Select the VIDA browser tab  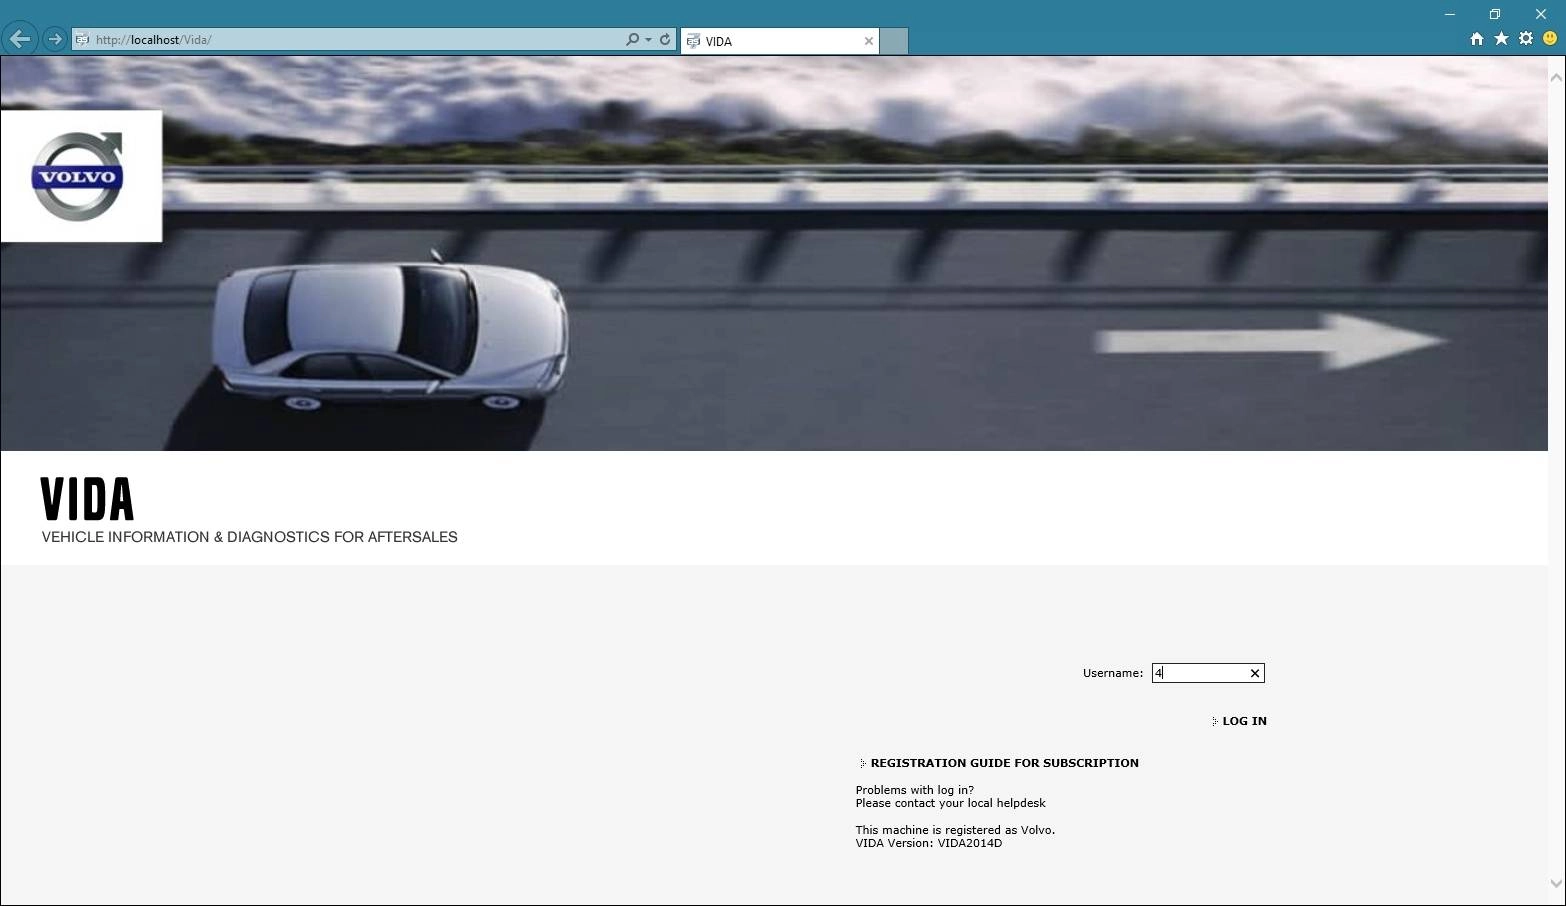pos(780,41)
